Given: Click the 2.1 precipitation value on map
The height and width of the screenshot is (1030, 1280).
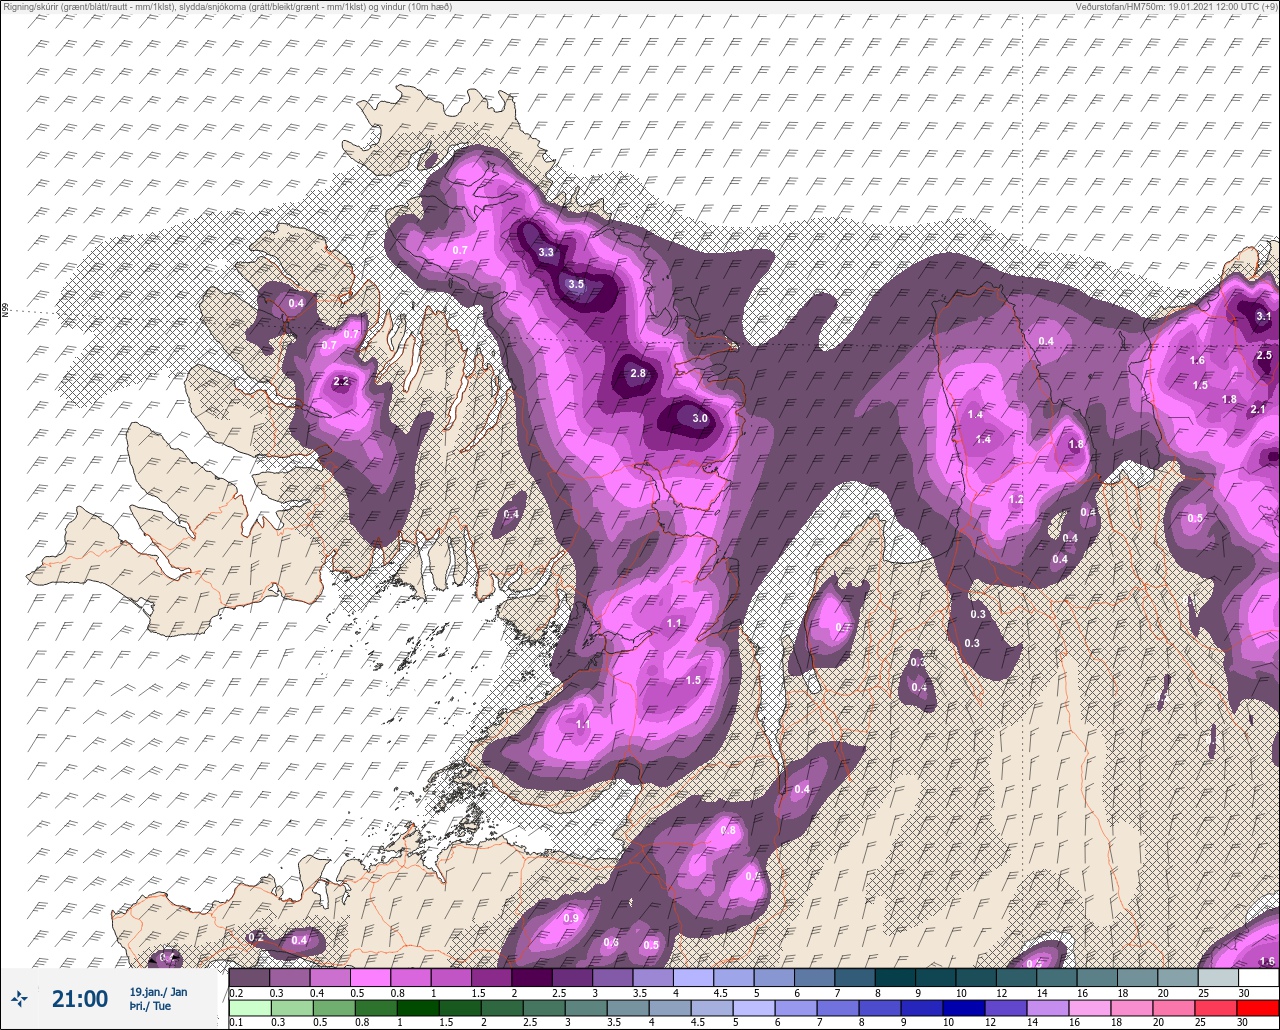Looking at the screenshot, I should pyautogui.click(x=1258, y=408).
